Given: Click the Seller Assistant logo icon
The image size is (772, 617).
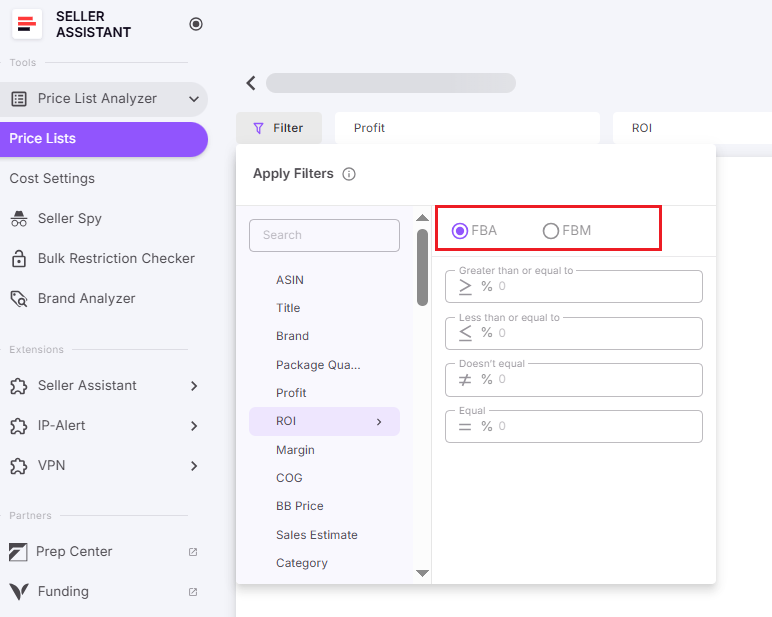Looking at the screenshot, I should pos(27,25).
